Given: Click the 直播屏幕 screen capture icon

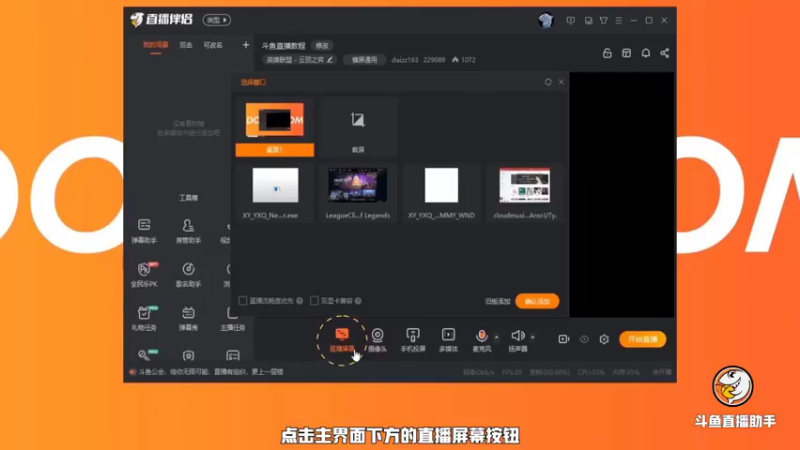Looking at the screenshot, I should click(x=341, y=335).
